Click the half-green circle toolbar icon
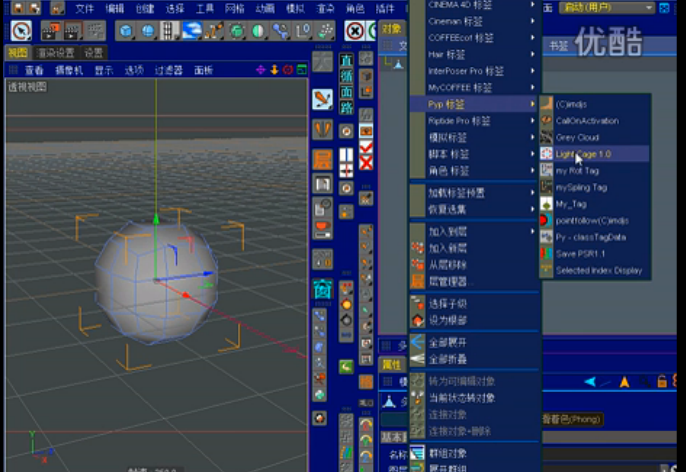The width and height of the screenshot is (686, 472). pos(259,31)
